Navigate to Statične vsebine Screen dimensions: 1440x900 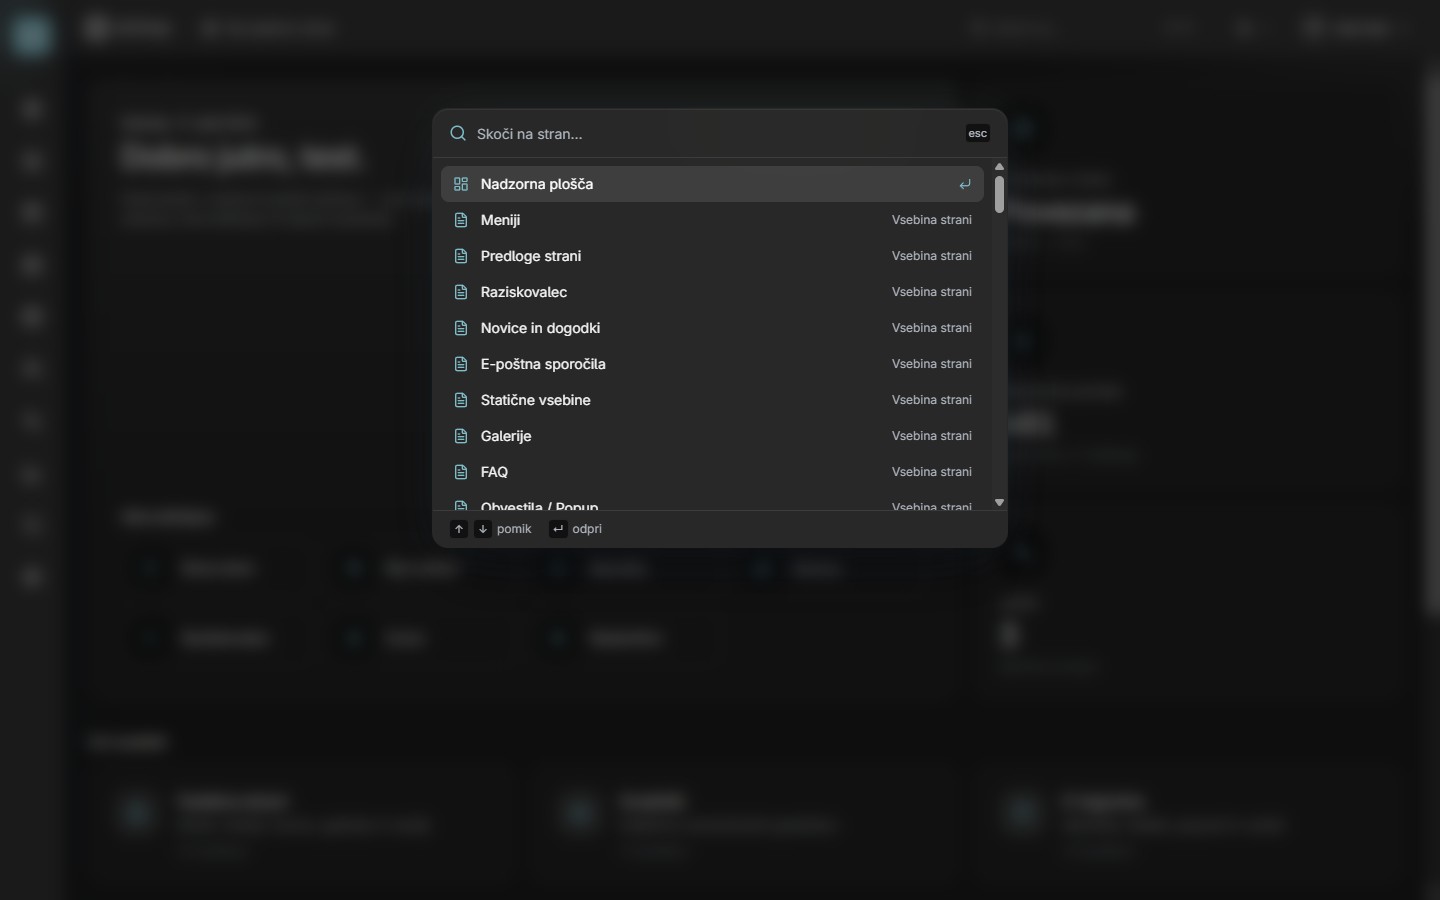tap(712, 400)
